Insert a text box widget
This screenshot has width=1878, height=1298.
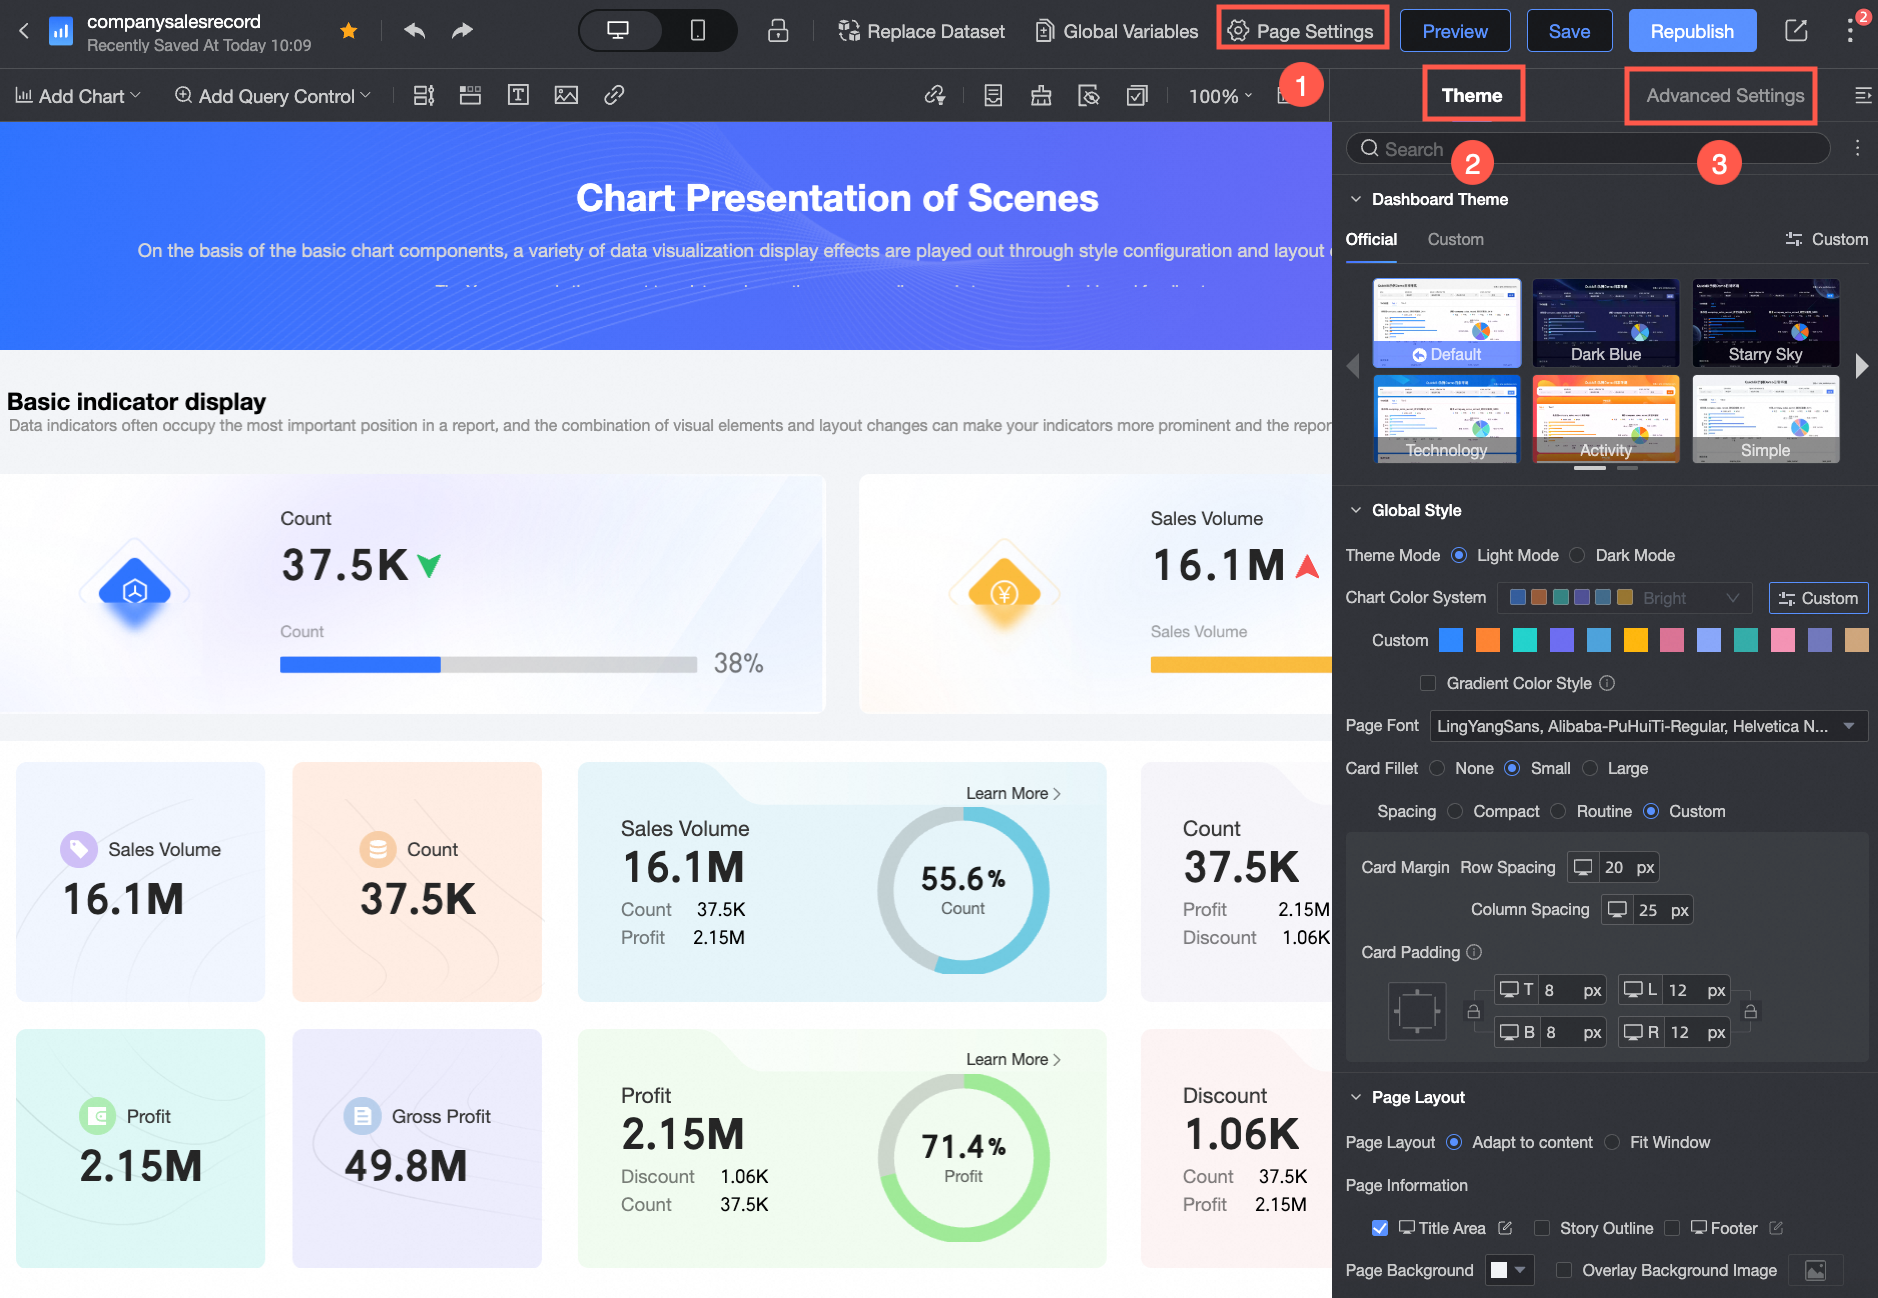pyautogui.click(x=518, y=95)
